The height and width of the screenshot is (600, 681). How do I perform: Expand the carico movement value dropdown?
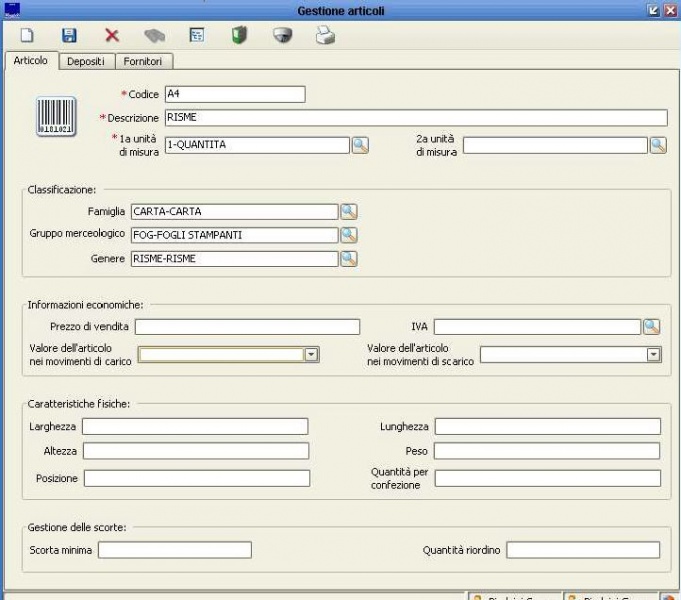coord(310,354)
